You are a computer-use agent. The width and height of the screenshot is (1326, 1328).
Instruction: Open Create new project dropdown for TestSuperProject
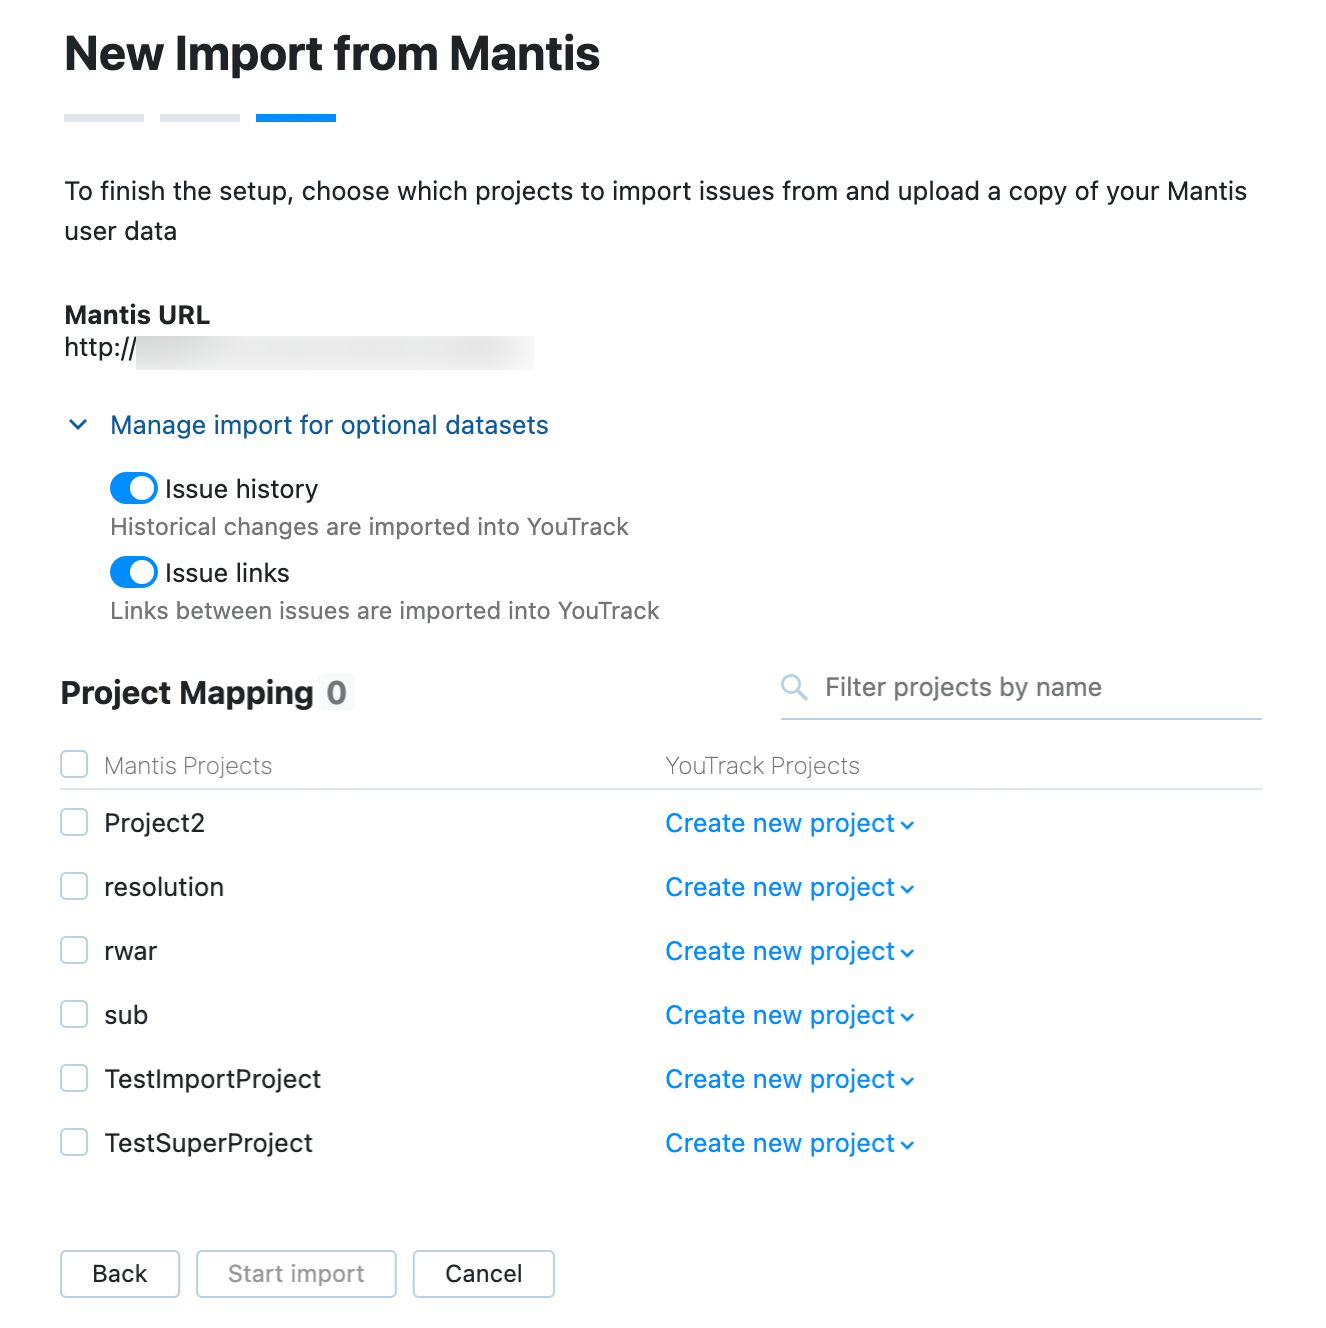click(x=789, y=1143)
